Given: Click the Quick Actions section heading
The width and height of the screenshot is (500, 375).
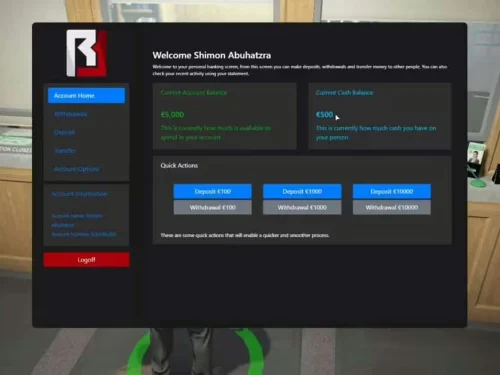Looking at the screenshot, I should coord(179,165).
